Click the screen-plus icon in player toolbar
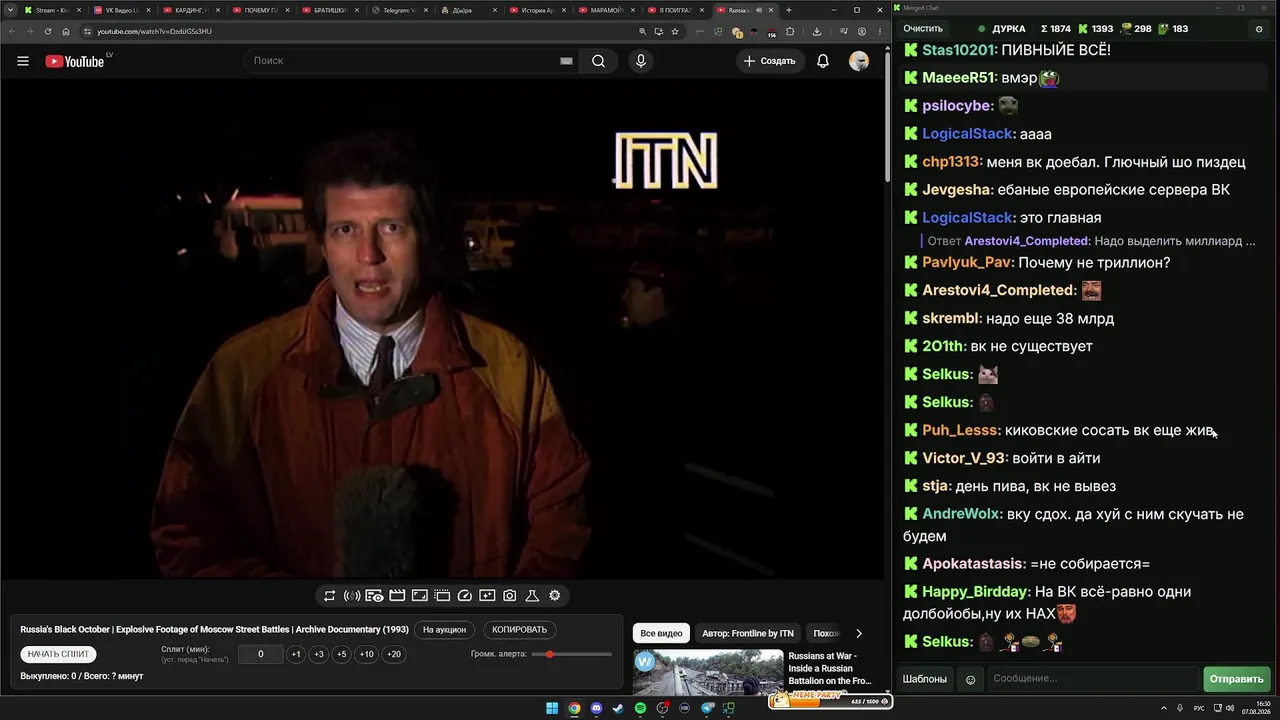 [x=487, y=596]
